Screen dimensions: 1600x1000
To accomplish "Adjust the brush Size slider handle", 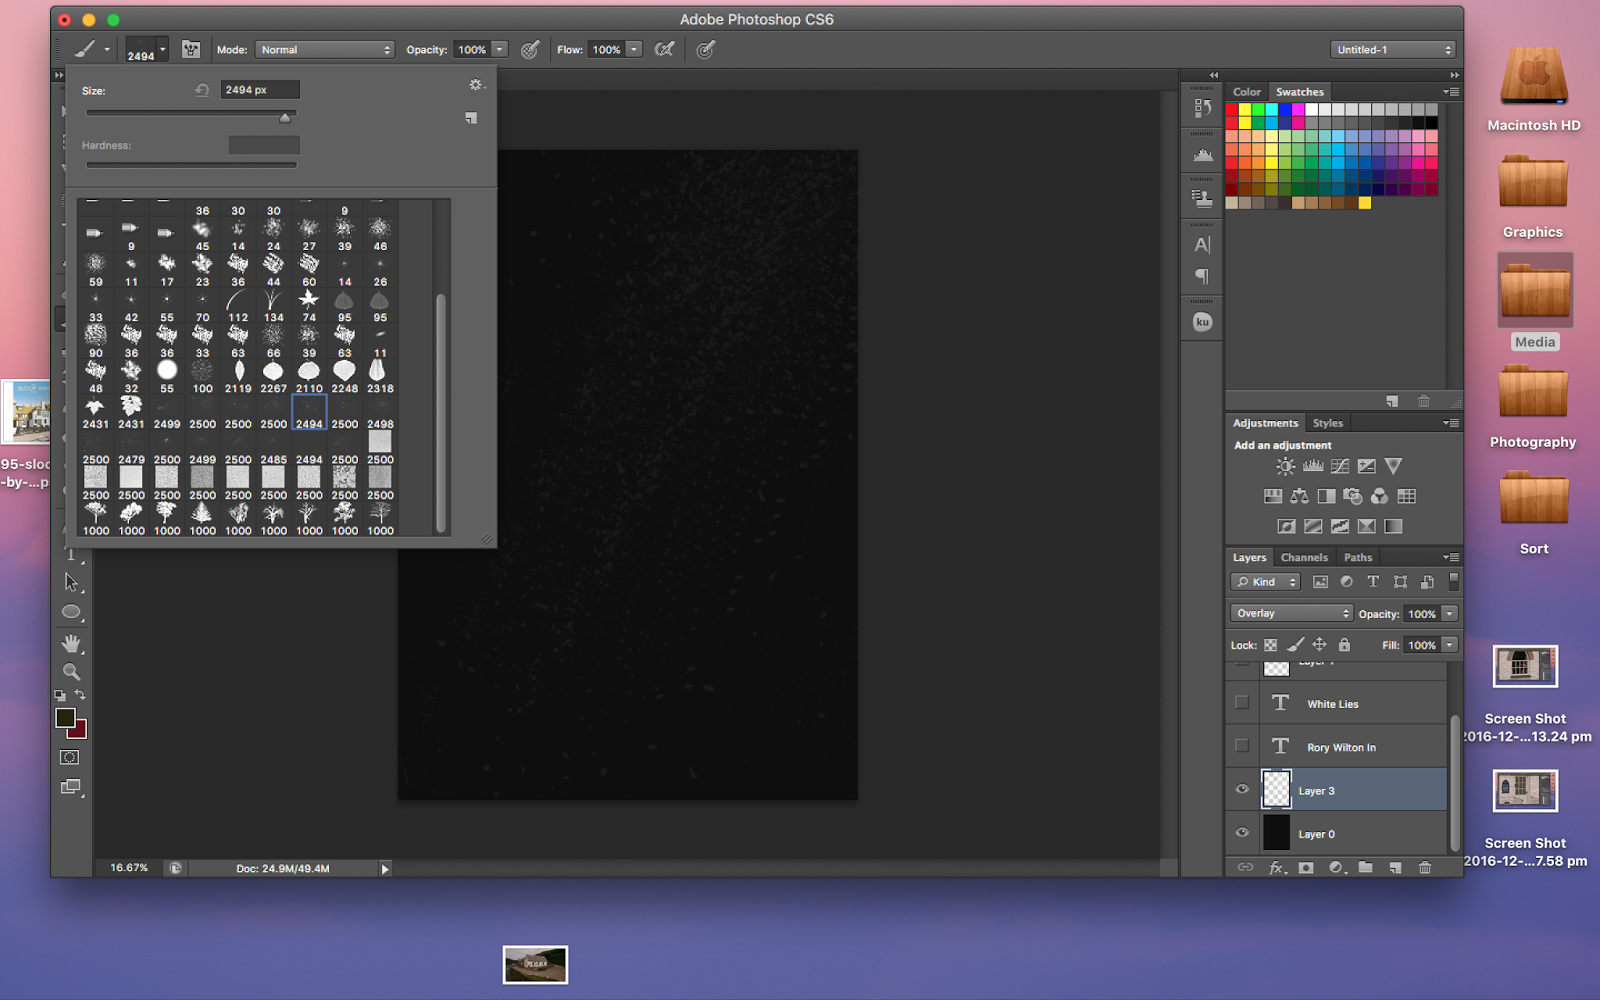I will [x=285, y=117].
